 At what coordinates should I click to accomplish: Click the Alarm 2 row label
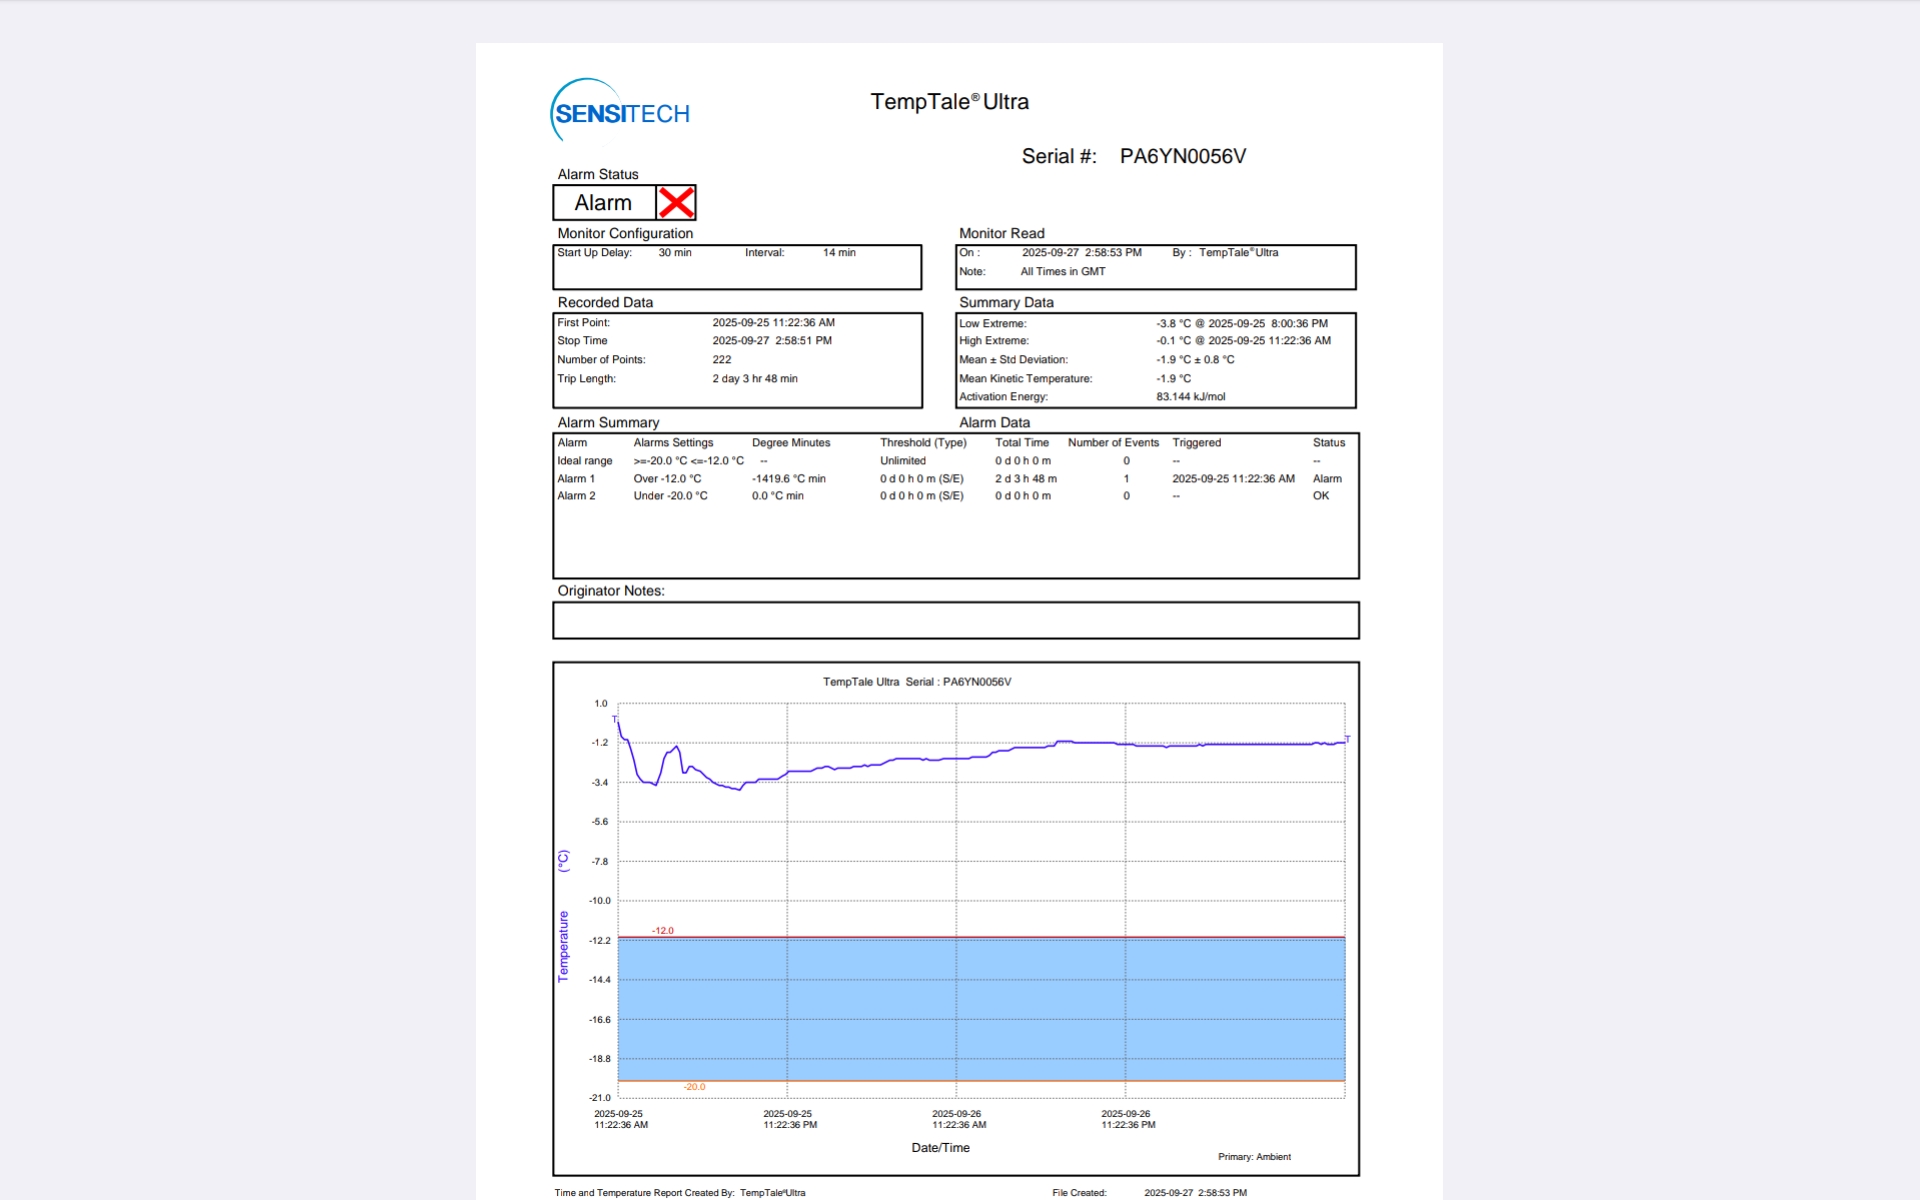tap(576, 496)
